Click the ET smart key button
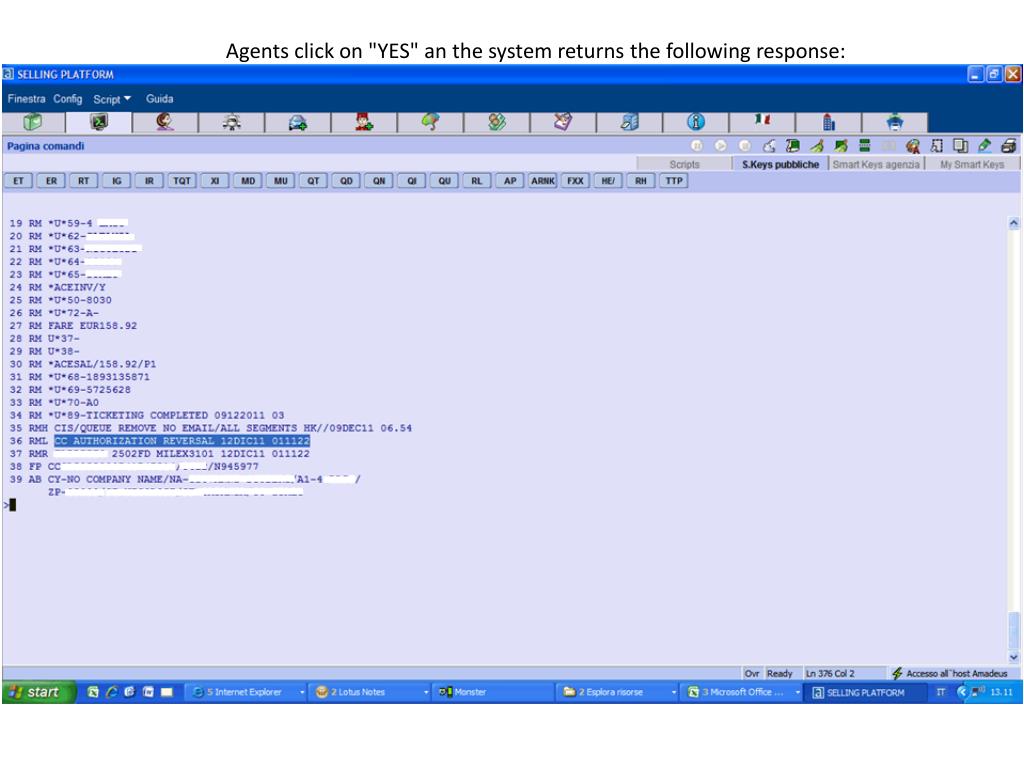This screenshot has height=768, width=1024. (18, 181)
